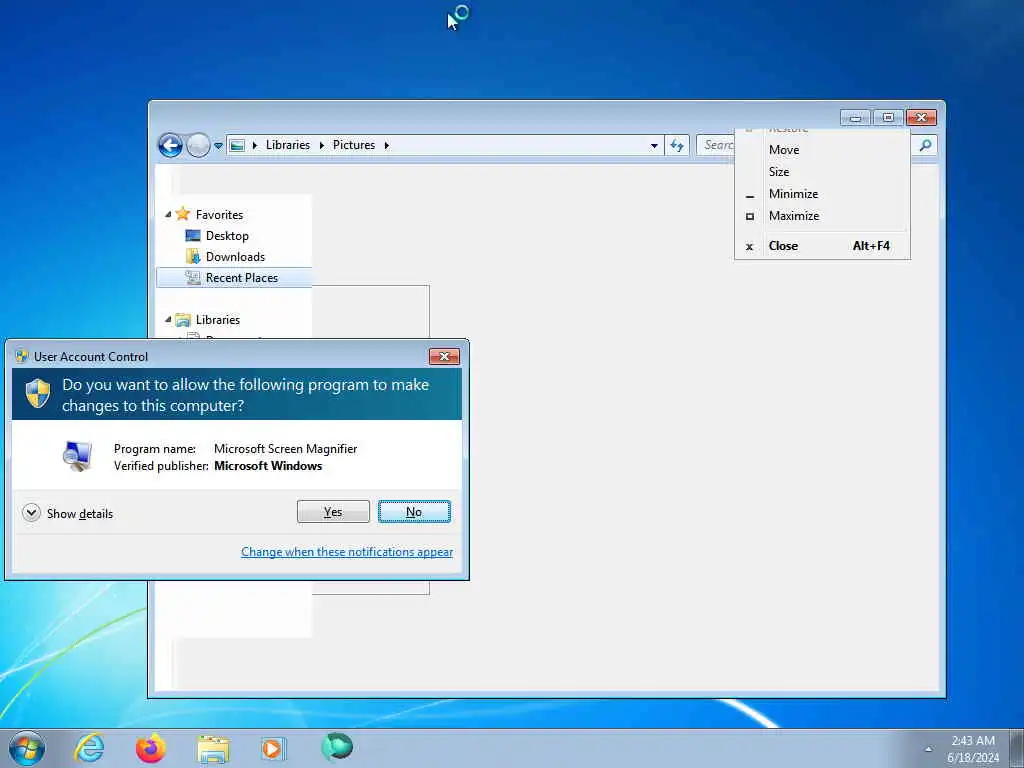Expand arrow before Libraries in breadcrumb
This screenshot has width=1024, height=768.
255,145
